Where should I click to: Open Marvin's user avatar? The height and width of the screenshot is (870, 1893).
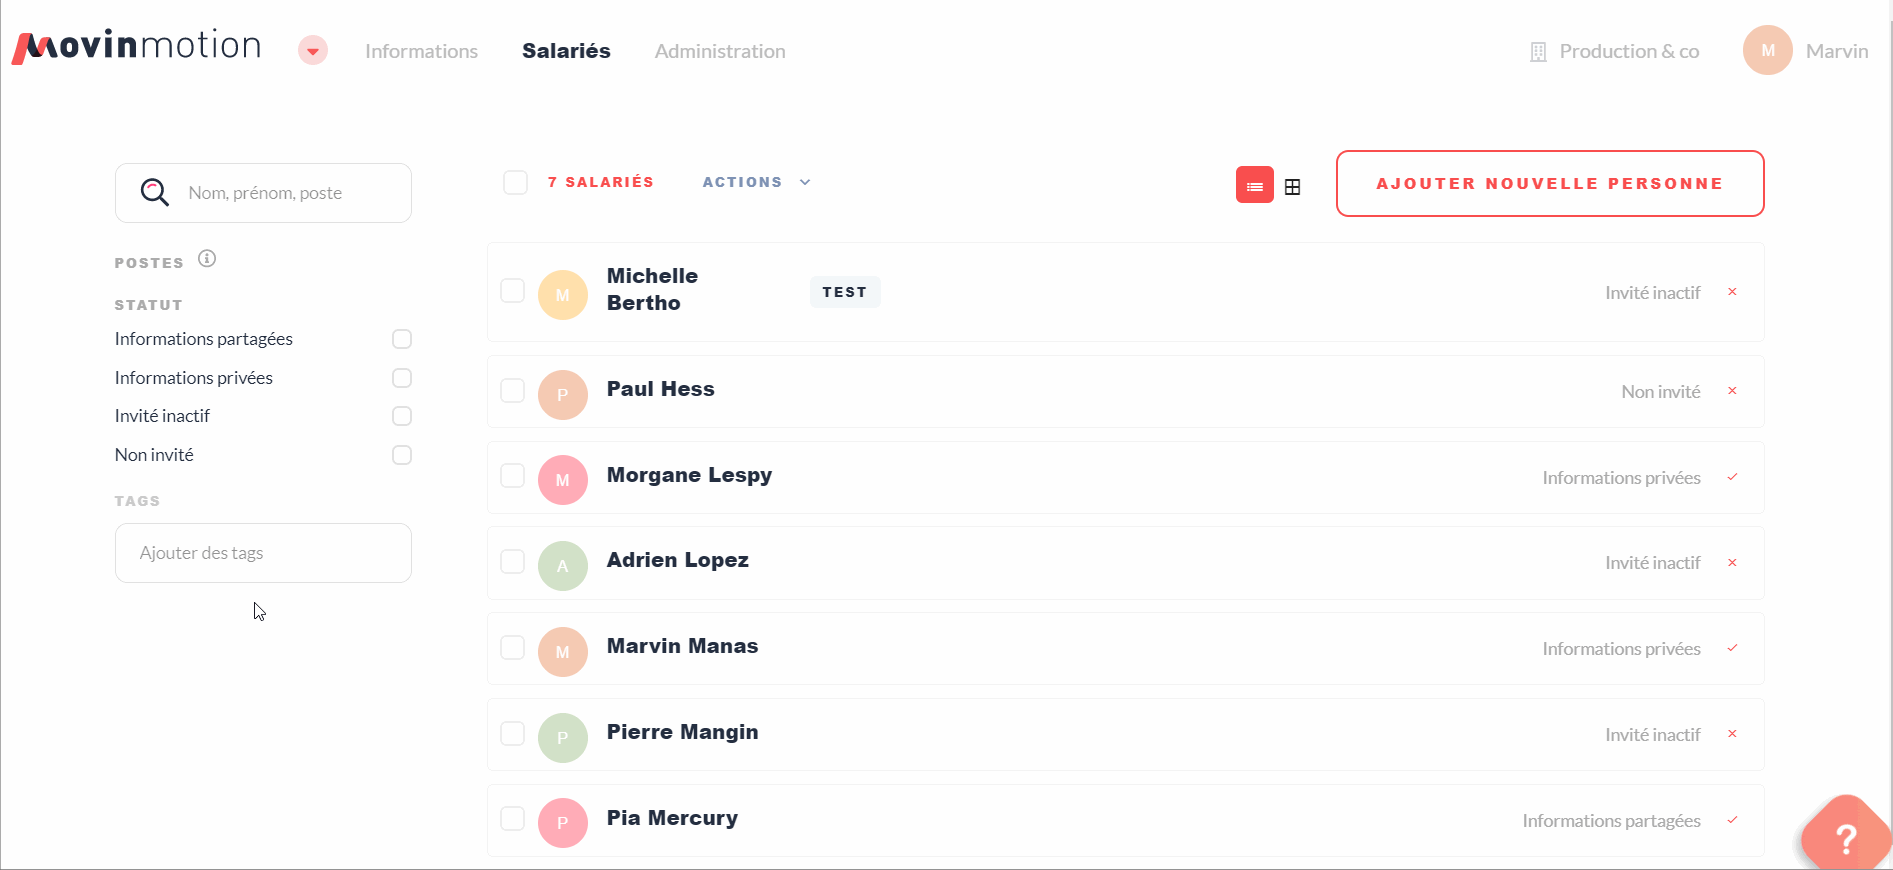pyautogui.click(x=1767, y=50)
